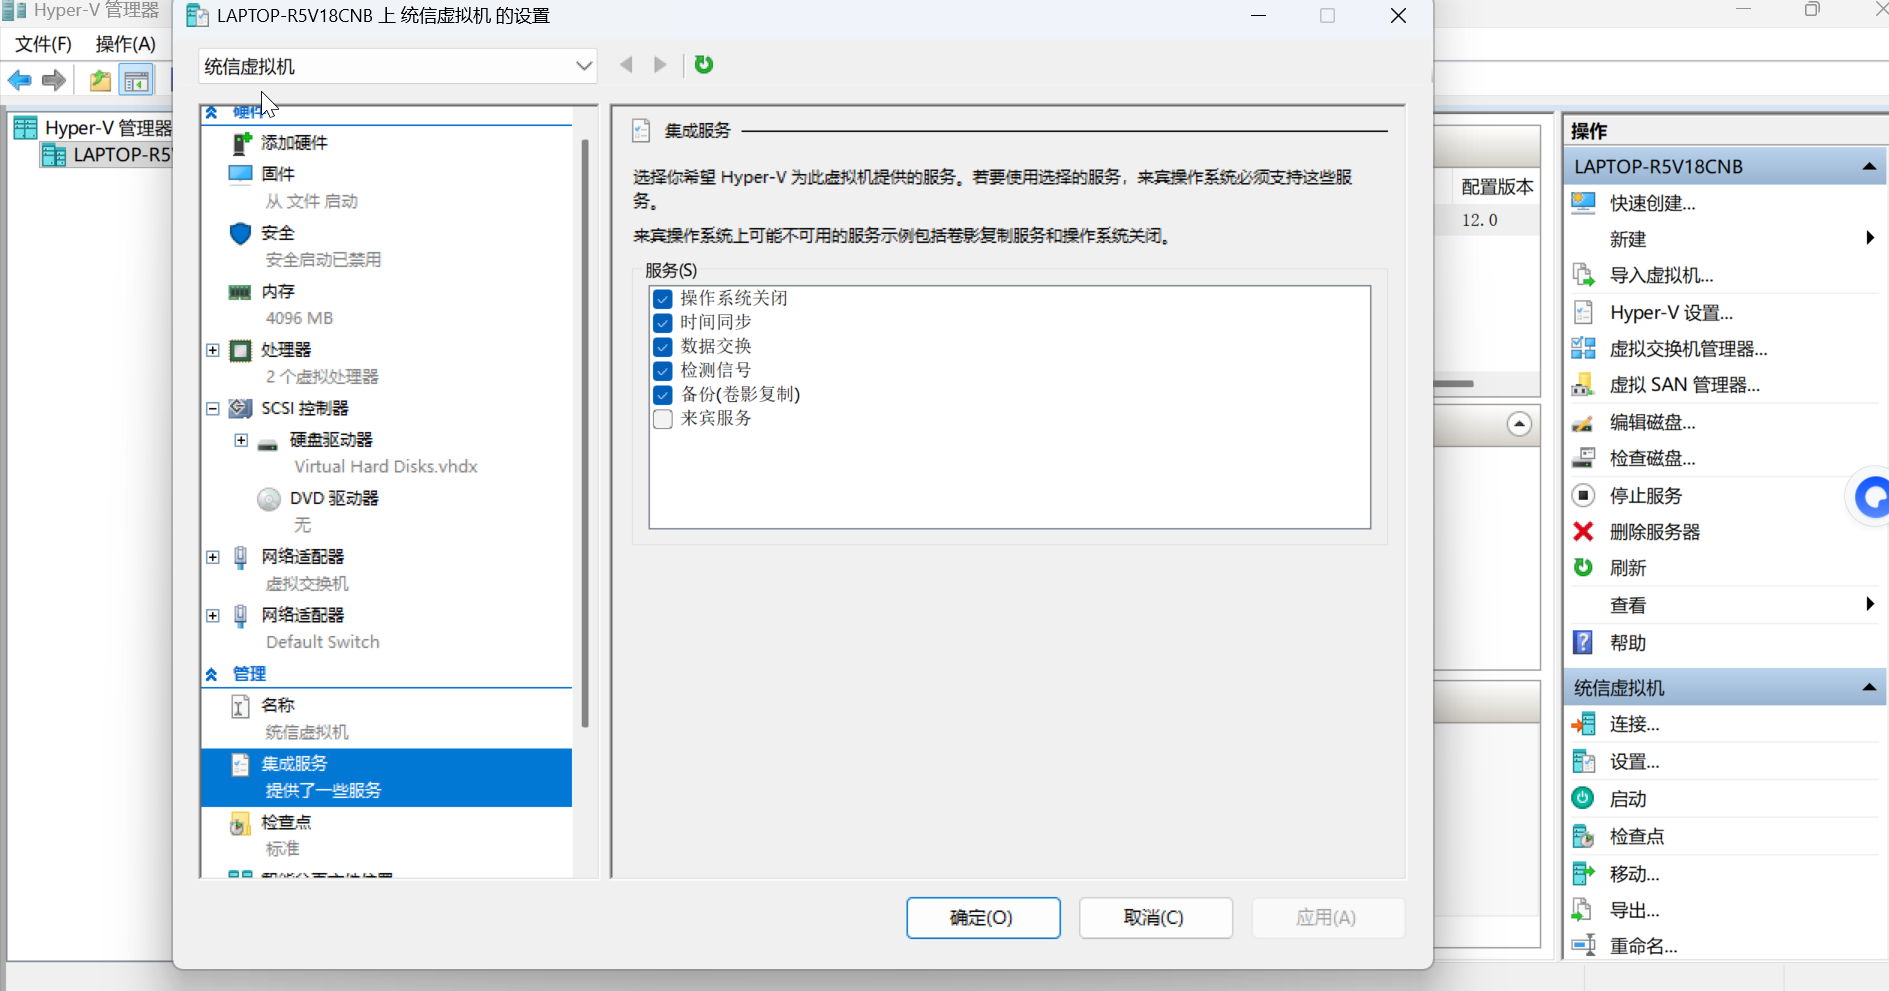
Task: Uncheck the 备份(卷影复制) service
Action: [x=662, y=395]
